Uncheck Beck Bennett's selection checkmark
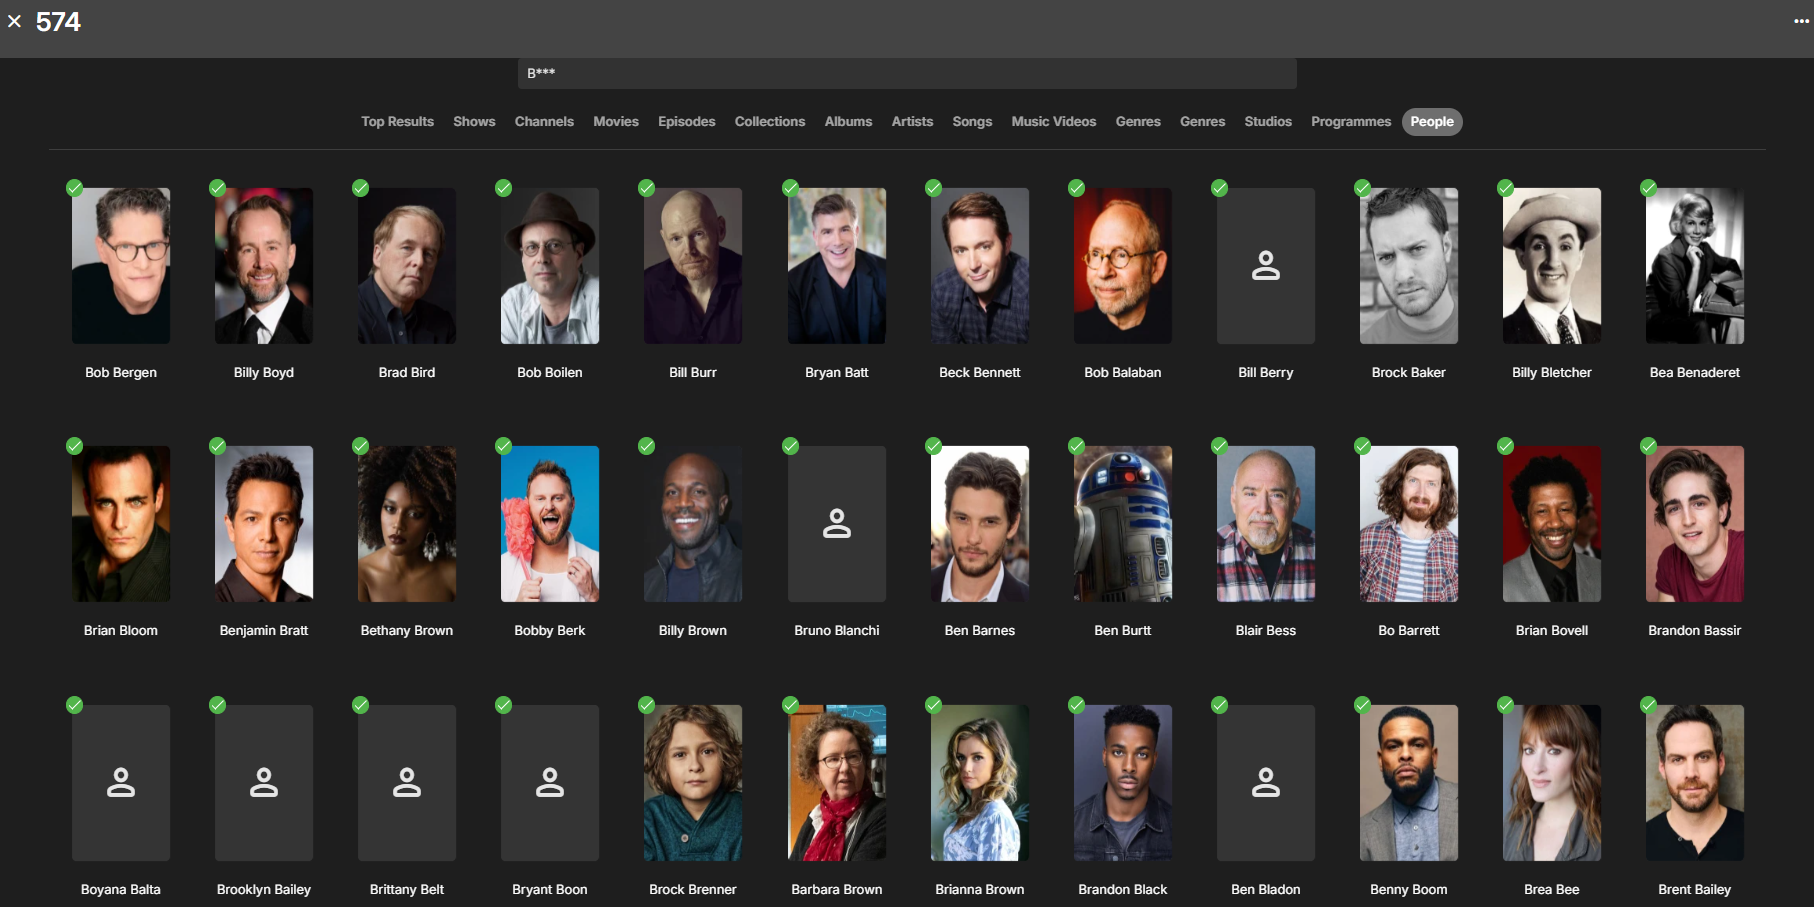The image size is (1814, 907). (933, 188)
